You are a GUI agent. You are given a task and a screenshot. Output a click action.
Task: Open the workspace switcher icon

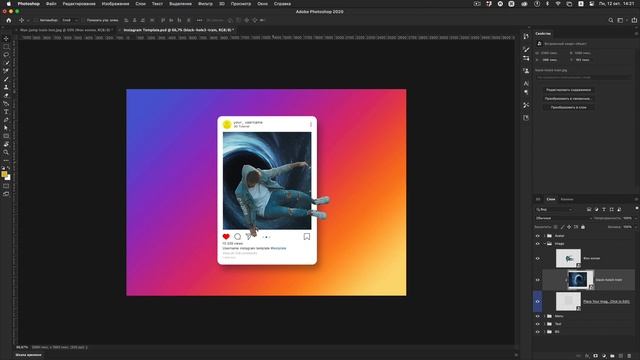point(620,20)
